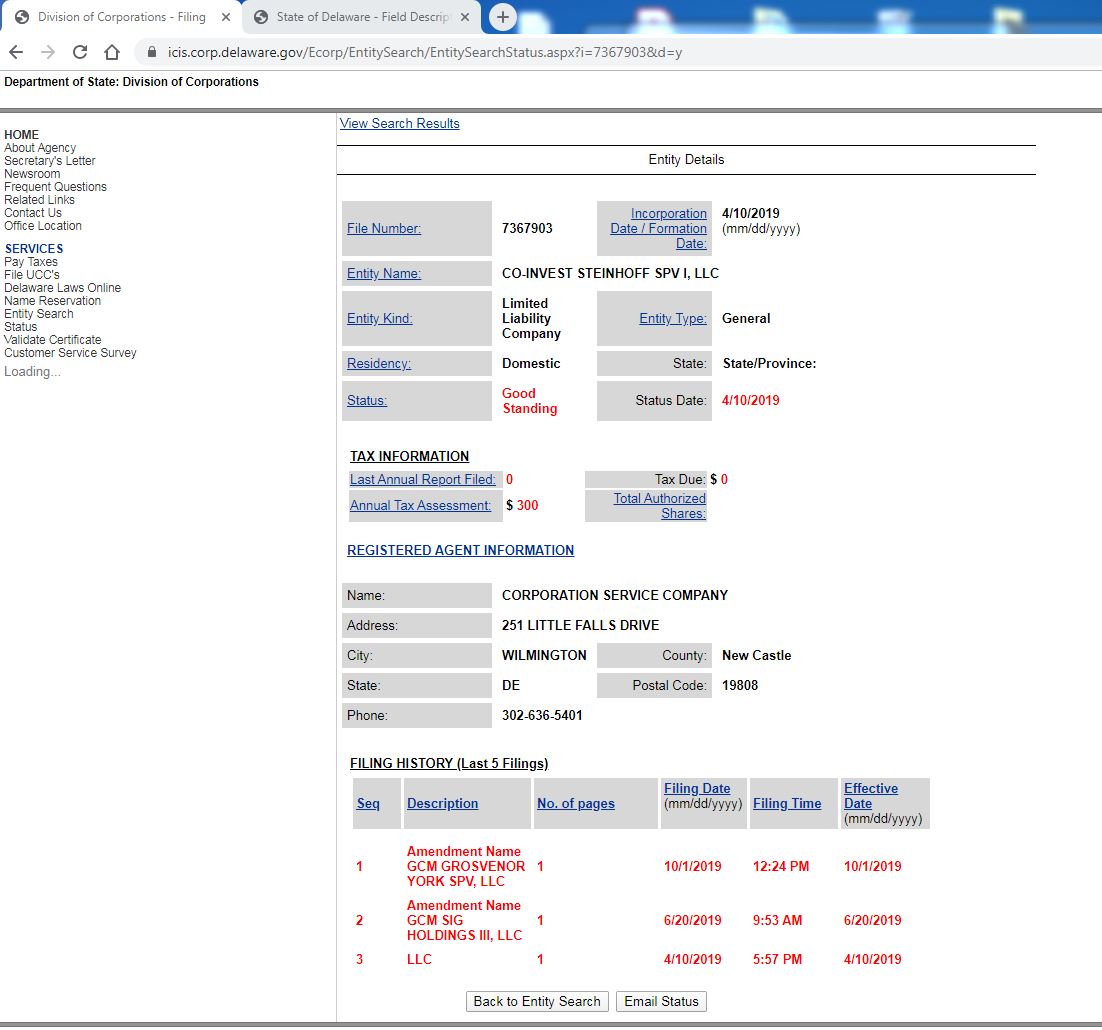This screenshot has width=1102, height=1030.
Task: Click Back to Entity Search button
Action: 537,1001
